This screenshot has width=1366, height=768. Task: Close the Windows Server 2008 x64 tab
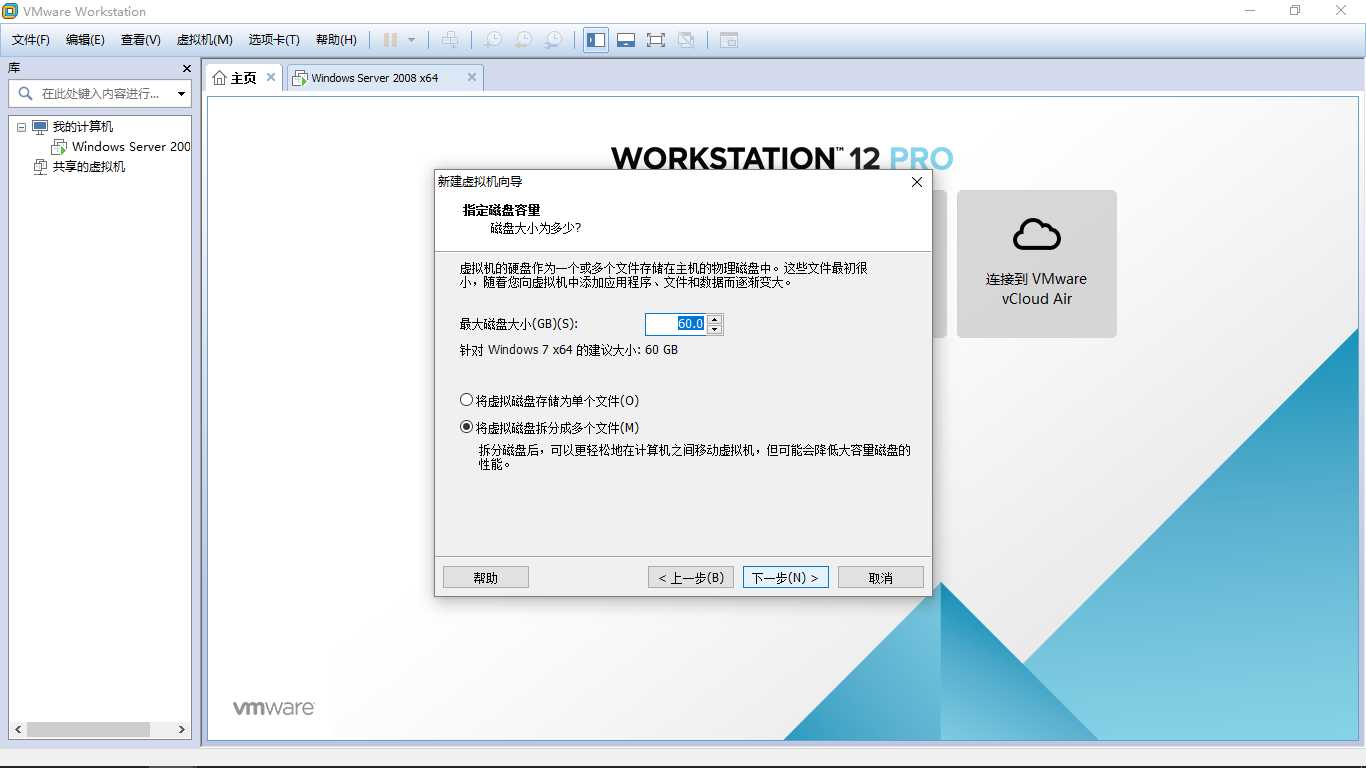click(x=472, y=77)
